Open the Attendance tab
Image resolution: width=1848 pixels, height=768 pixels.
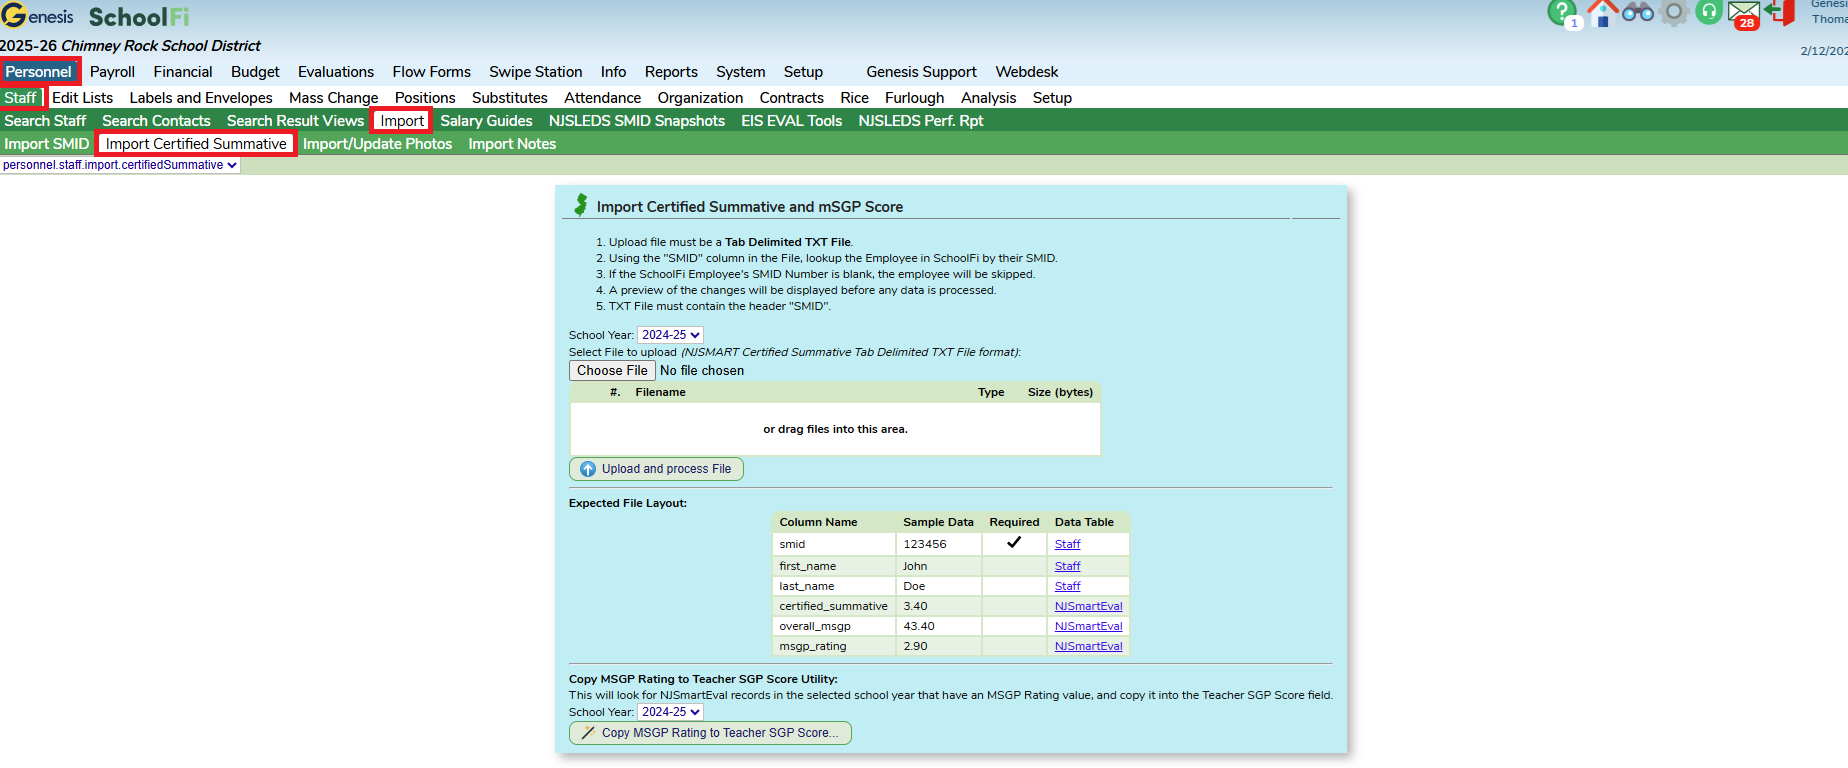(x=602, y=98)
